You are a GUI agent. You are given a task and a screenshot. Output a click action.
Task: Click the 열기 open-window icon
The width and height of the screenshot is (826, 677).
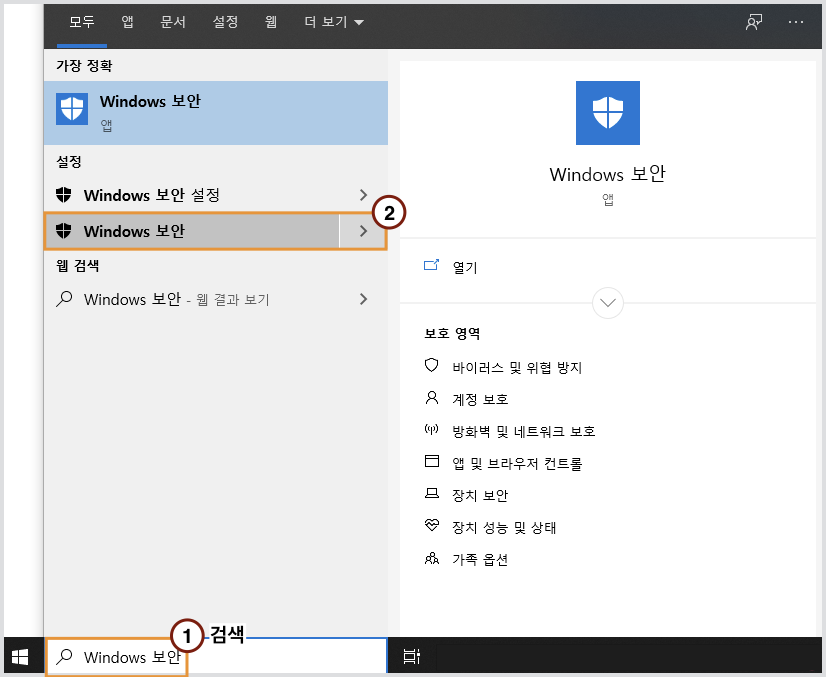(431, 265)
